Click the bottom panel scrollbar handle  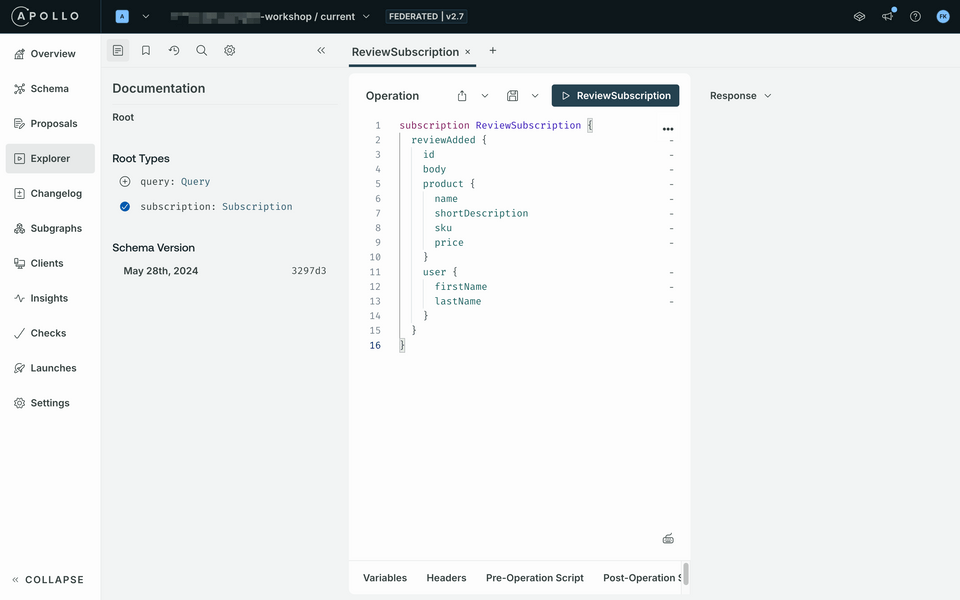[686, 574]
